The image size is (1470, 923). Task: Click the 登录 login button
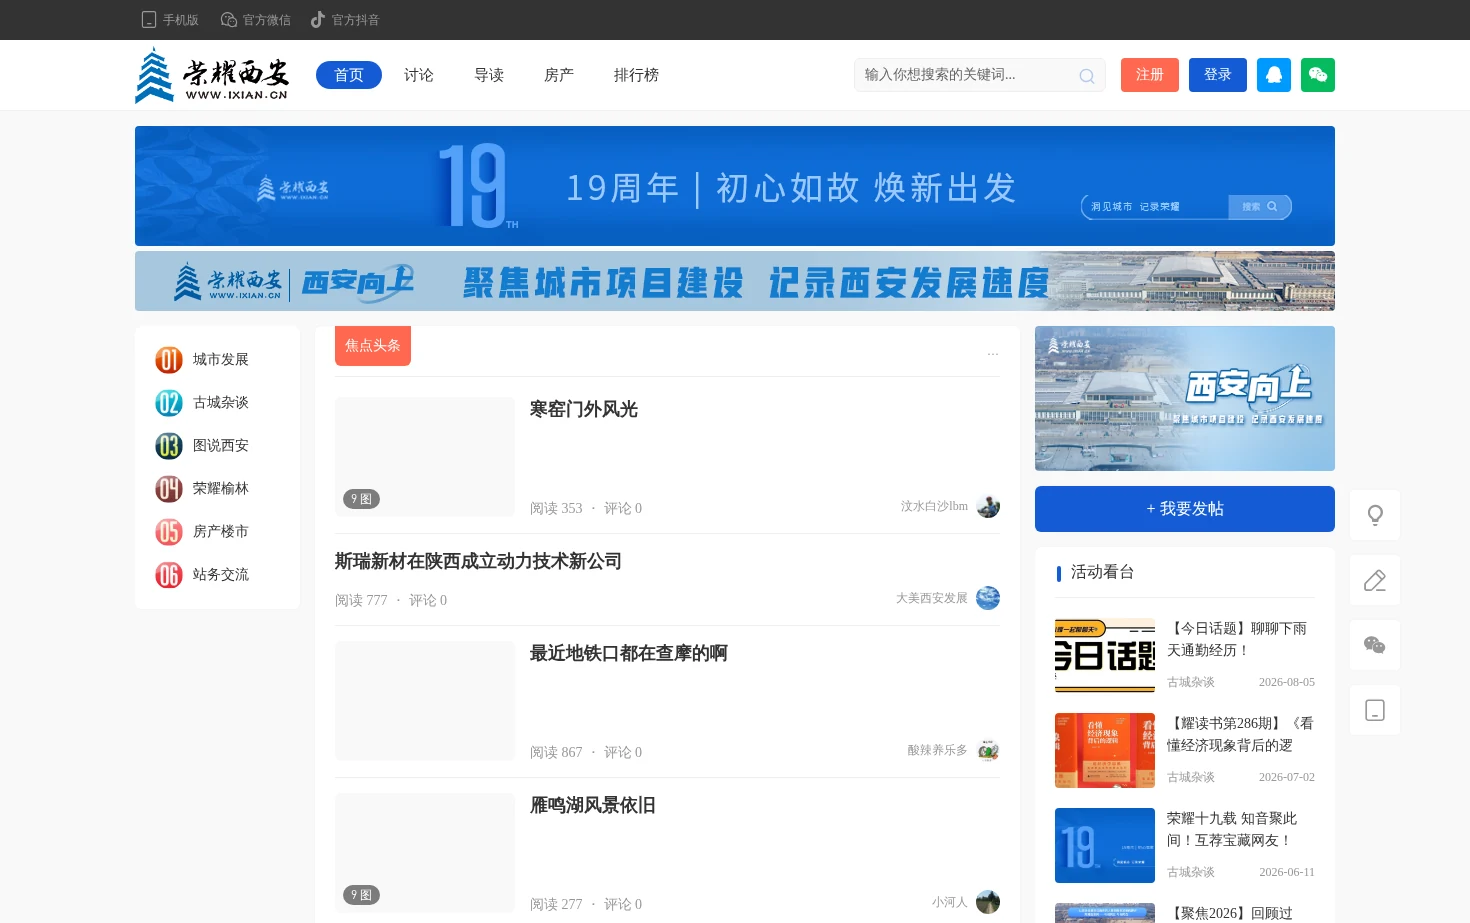1218,75
